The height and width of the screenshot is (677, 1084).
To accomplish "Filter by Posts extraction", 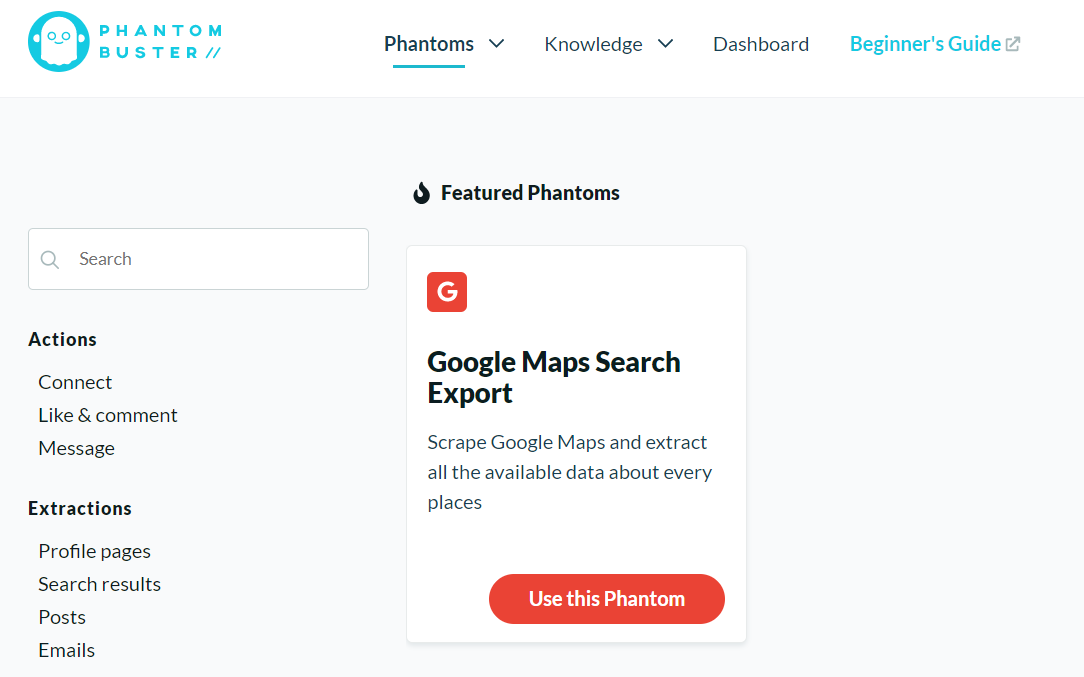I will tap(62, 617).
